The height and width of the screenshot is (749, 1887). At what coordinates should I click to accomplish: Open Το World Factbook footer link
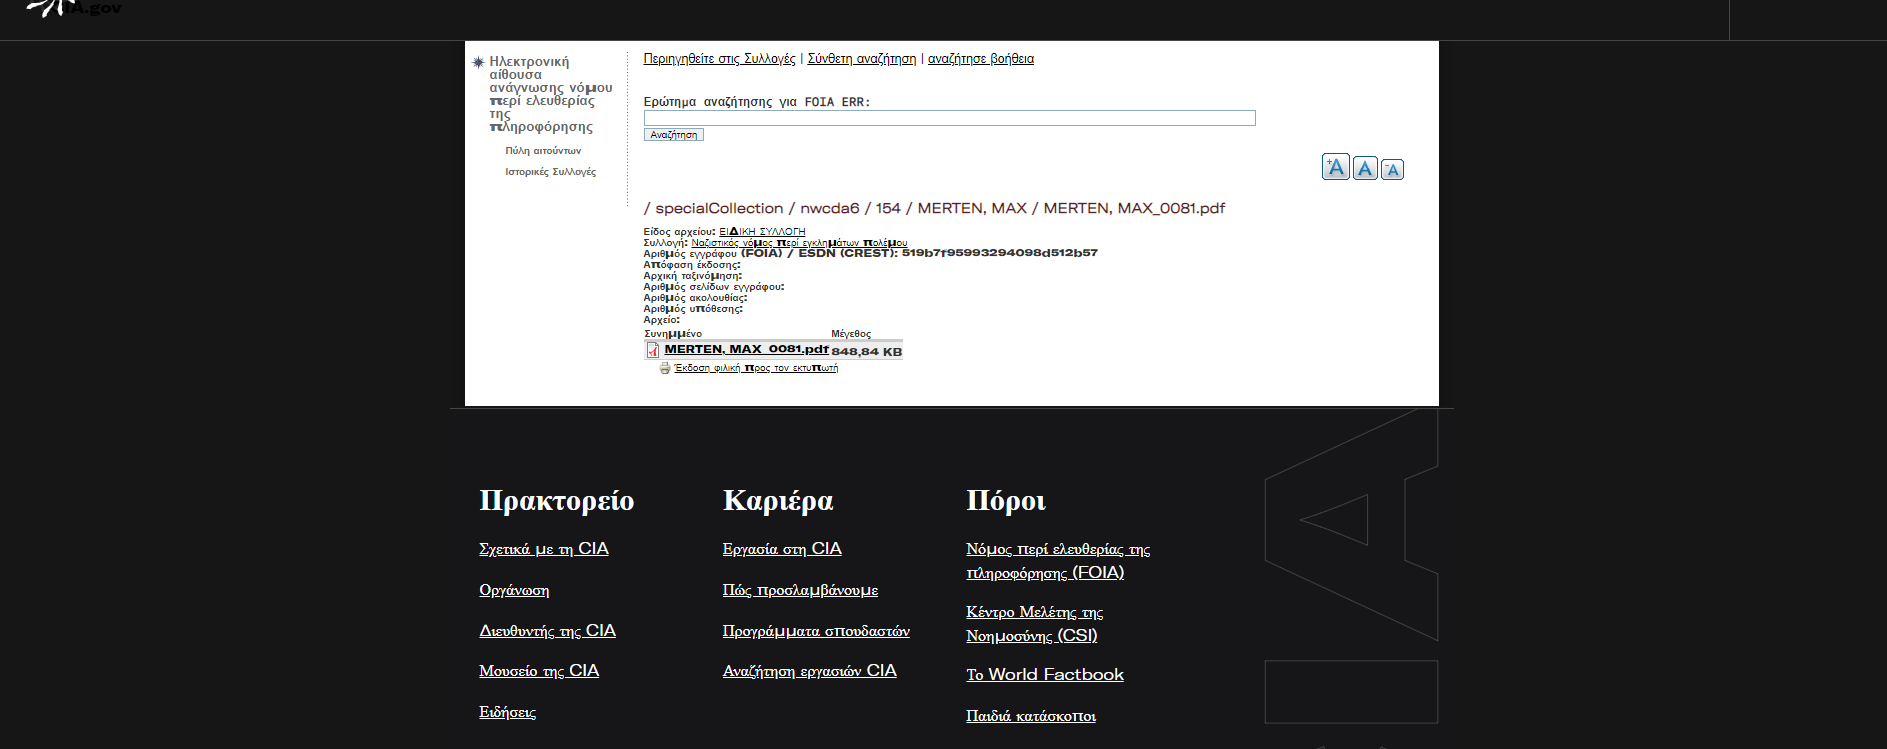point(1045,675)
